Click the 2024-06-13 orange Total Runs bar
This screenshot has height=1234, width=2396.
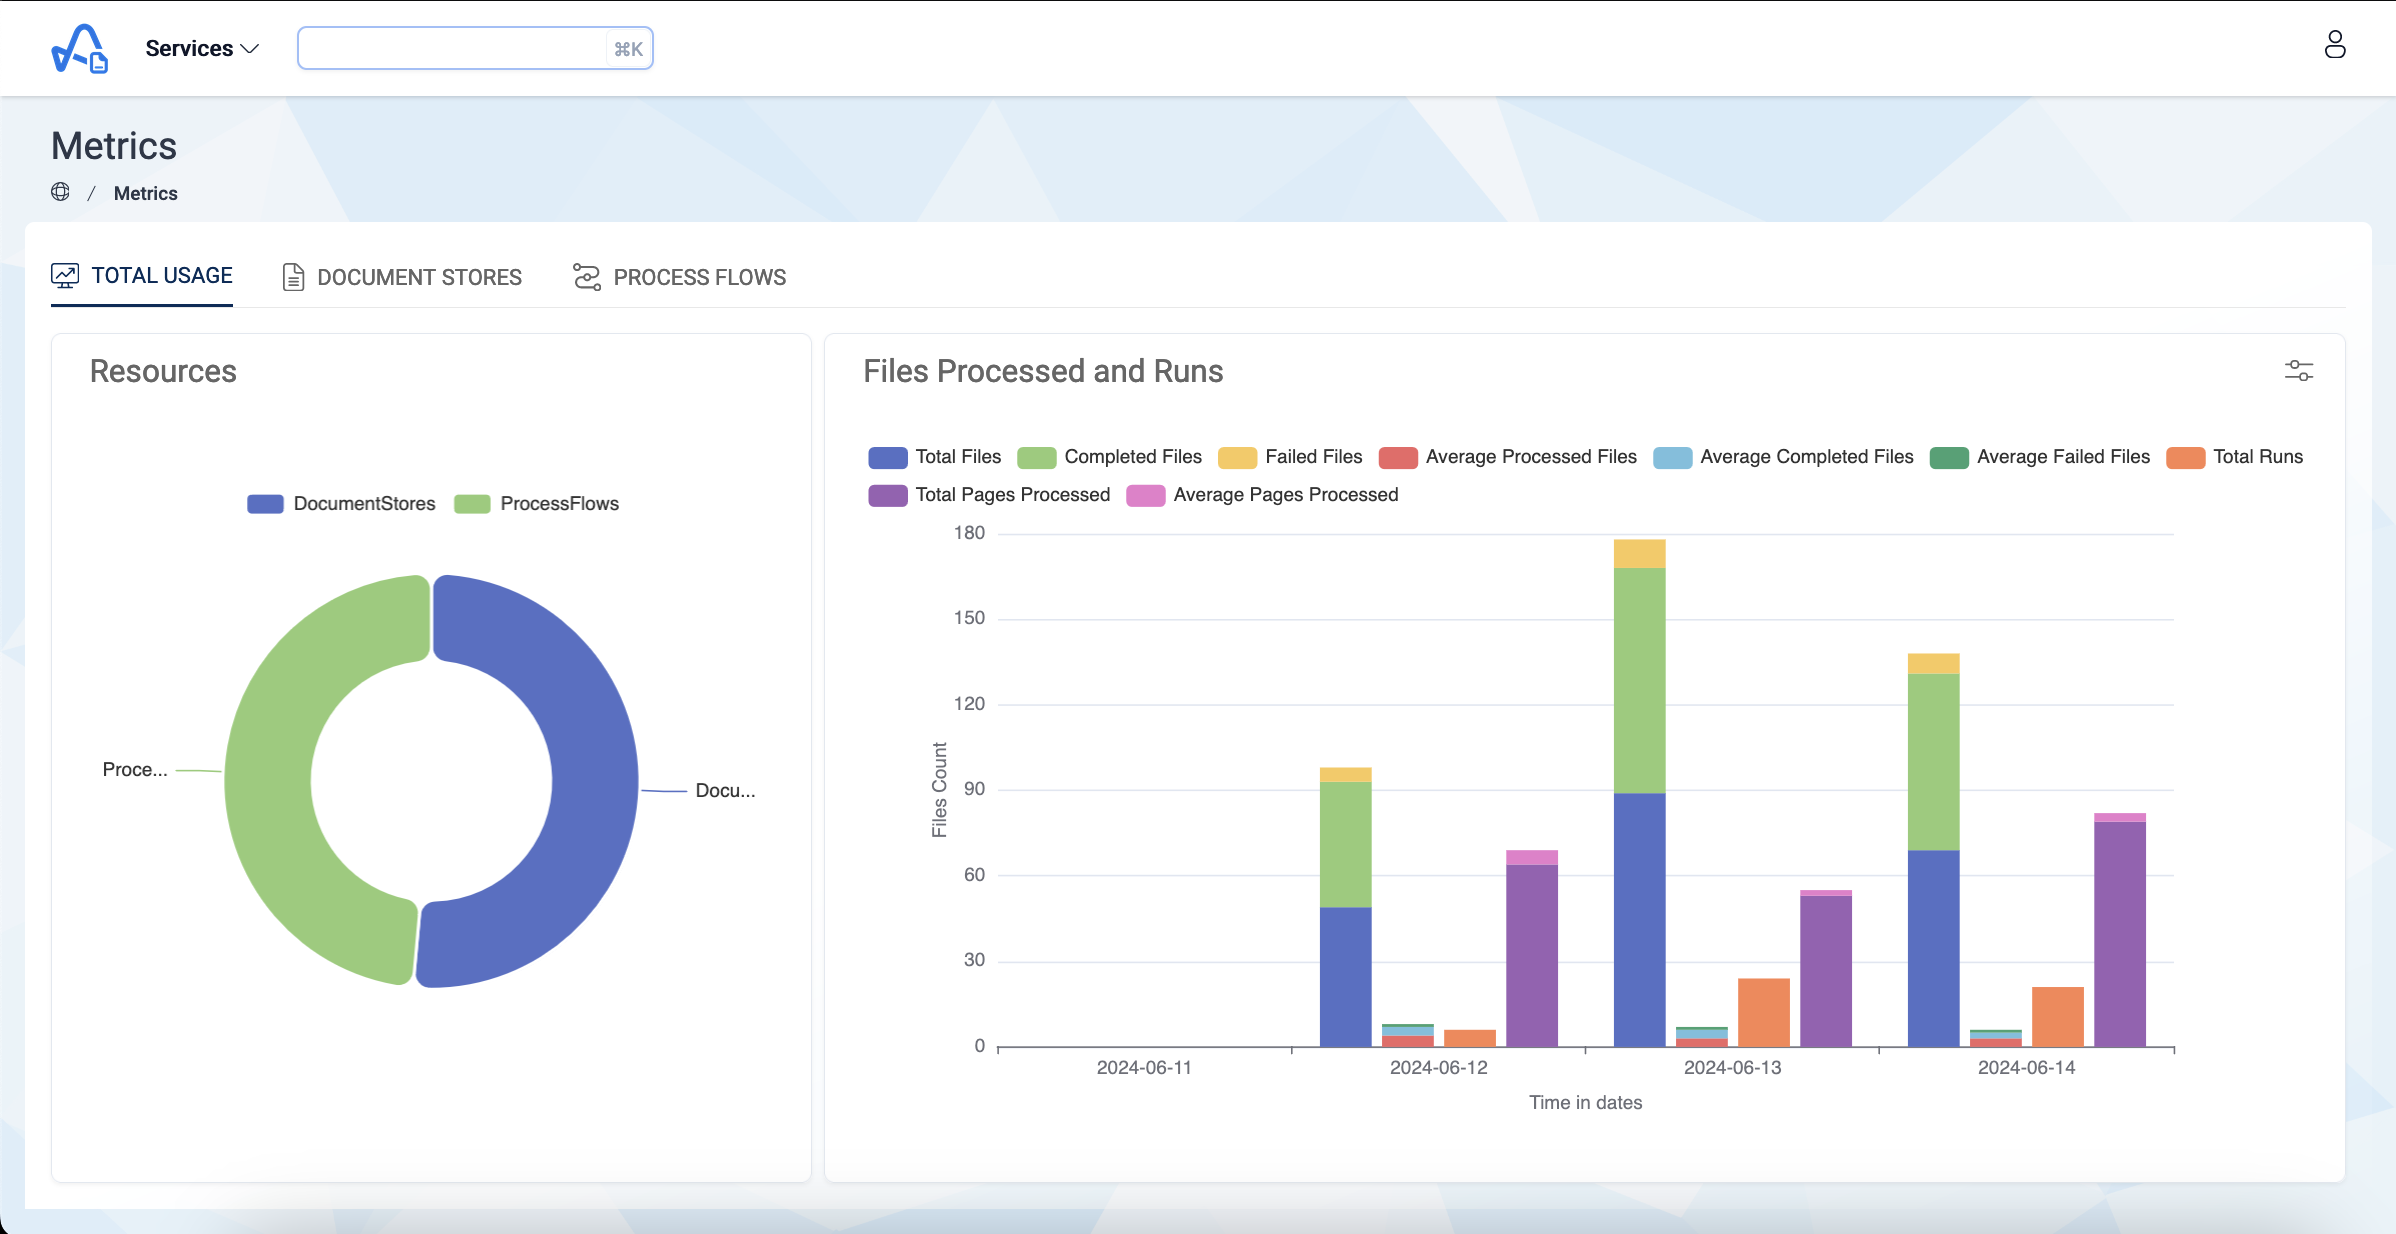point(1763,1012)
